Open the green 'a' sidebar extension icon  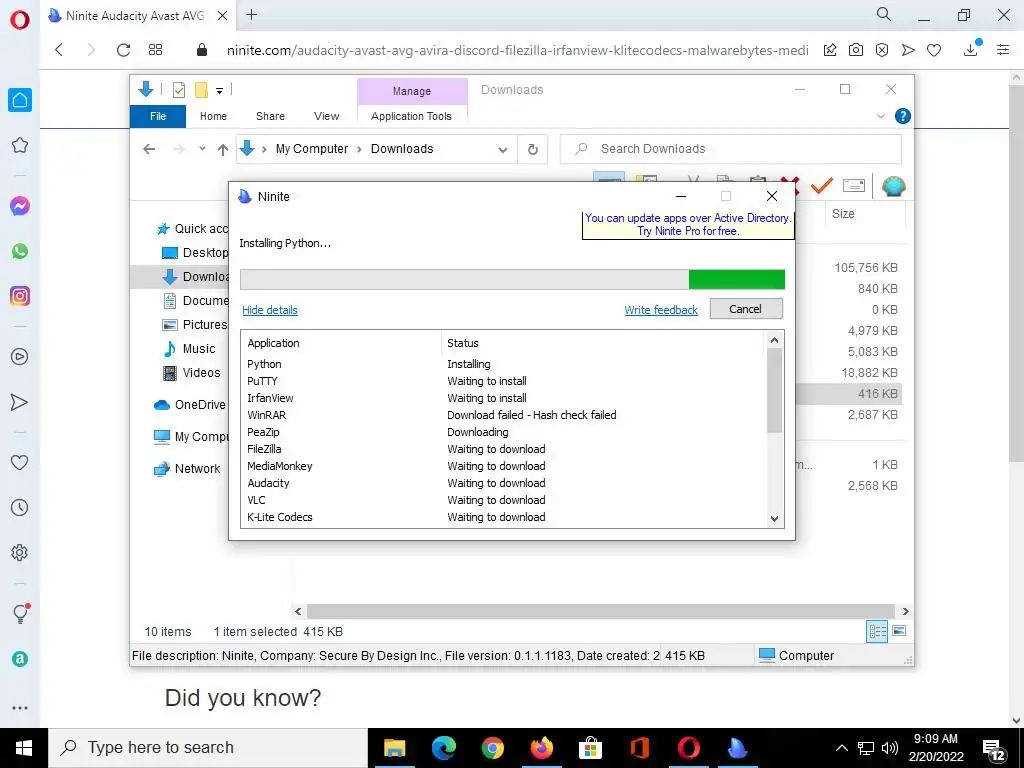pyautogui.click(x=20, y=659)
